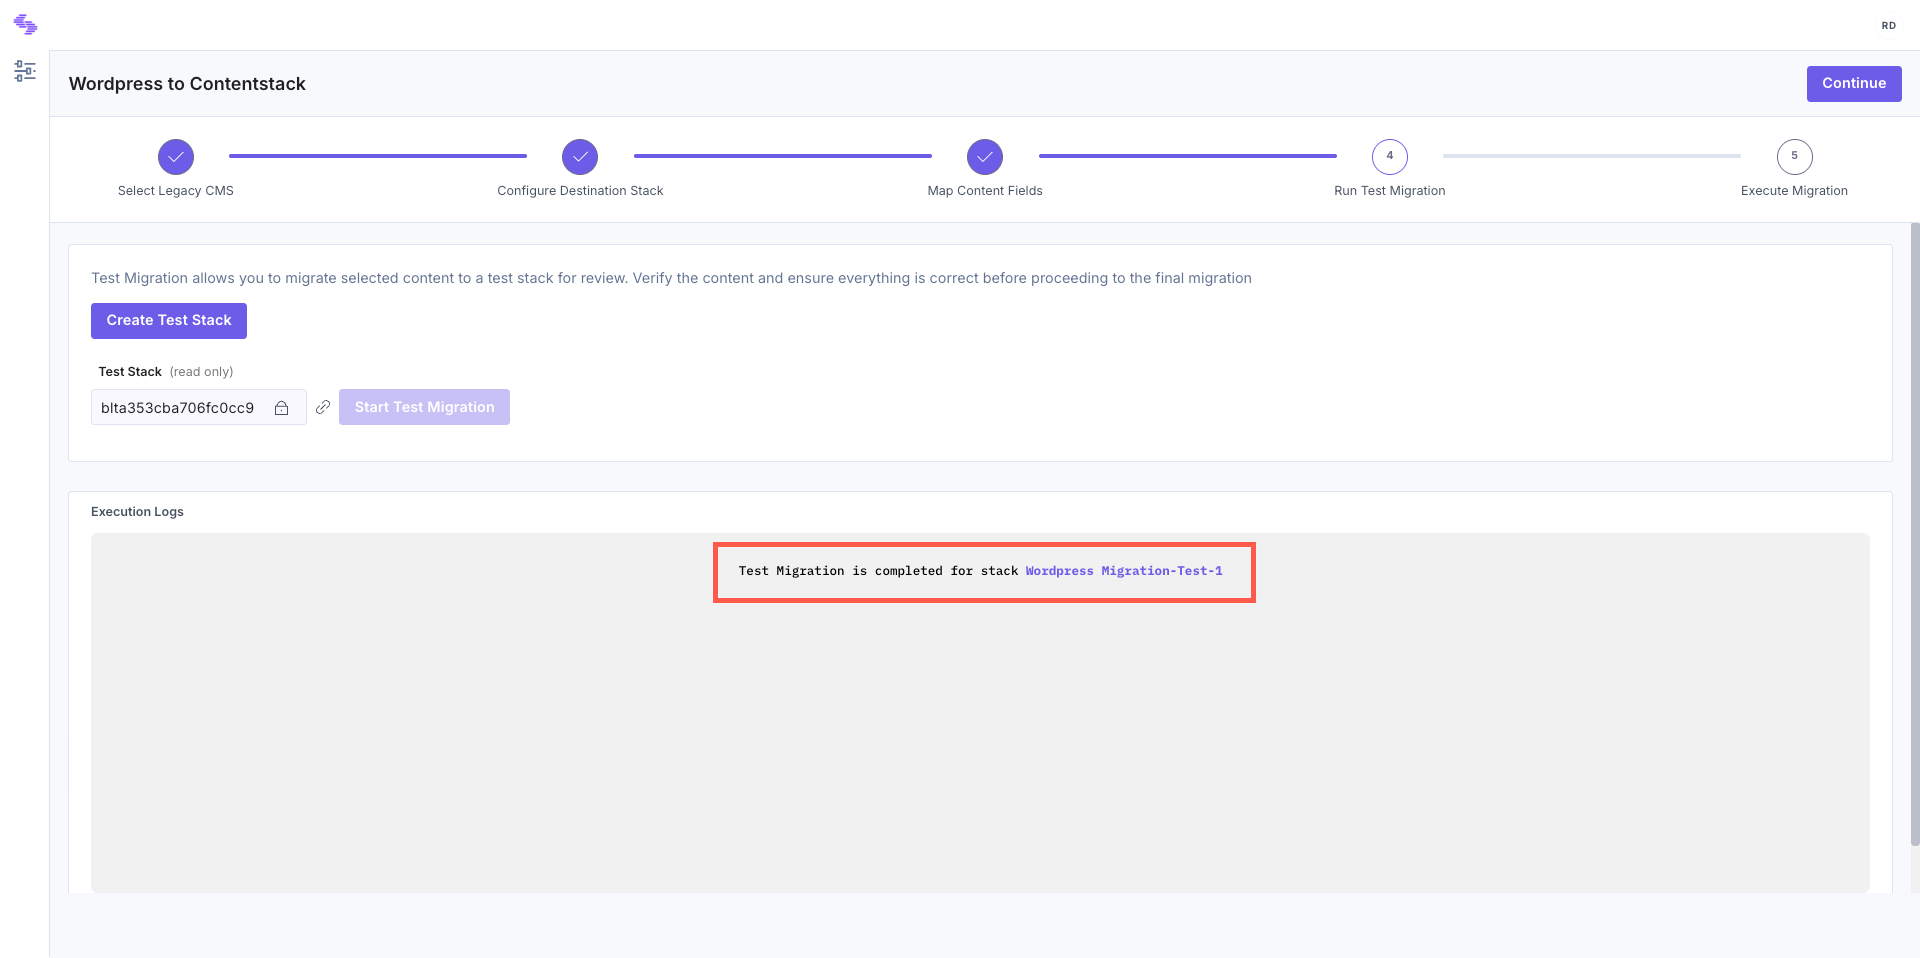1920x958 pixels.
Task: Click the Execution Logs heading
Action: point(137,512)
